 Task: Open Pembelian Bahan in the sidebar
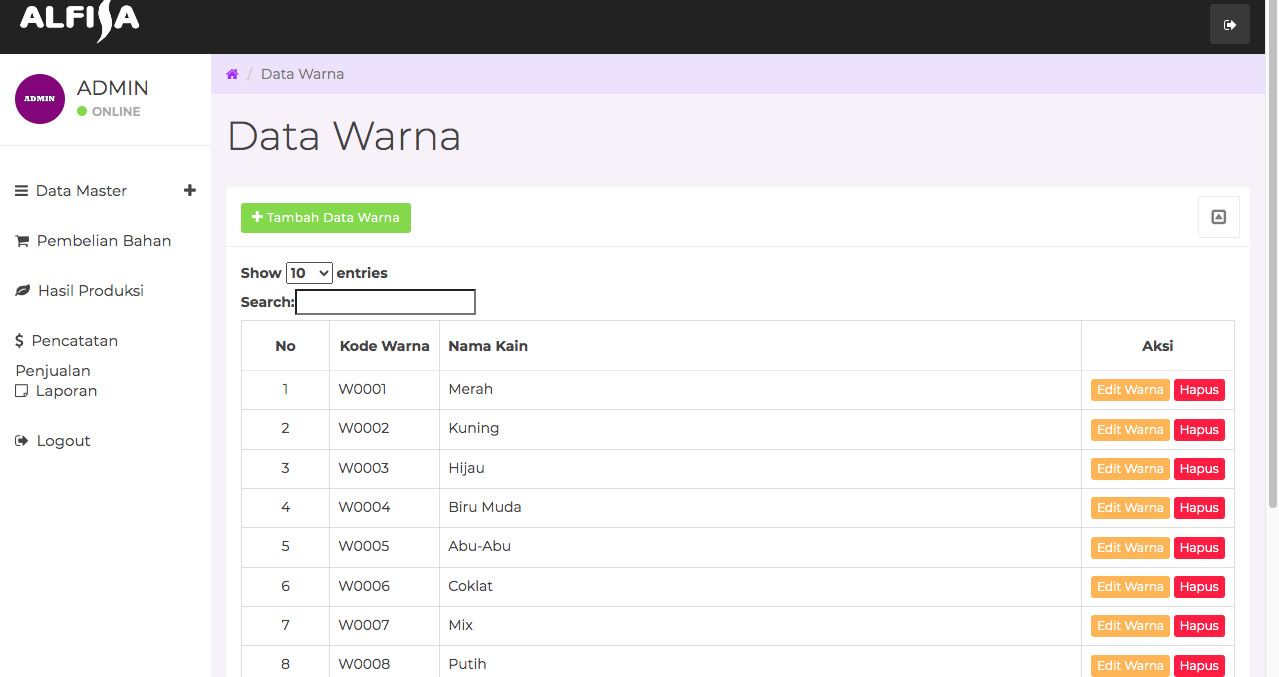103,241
